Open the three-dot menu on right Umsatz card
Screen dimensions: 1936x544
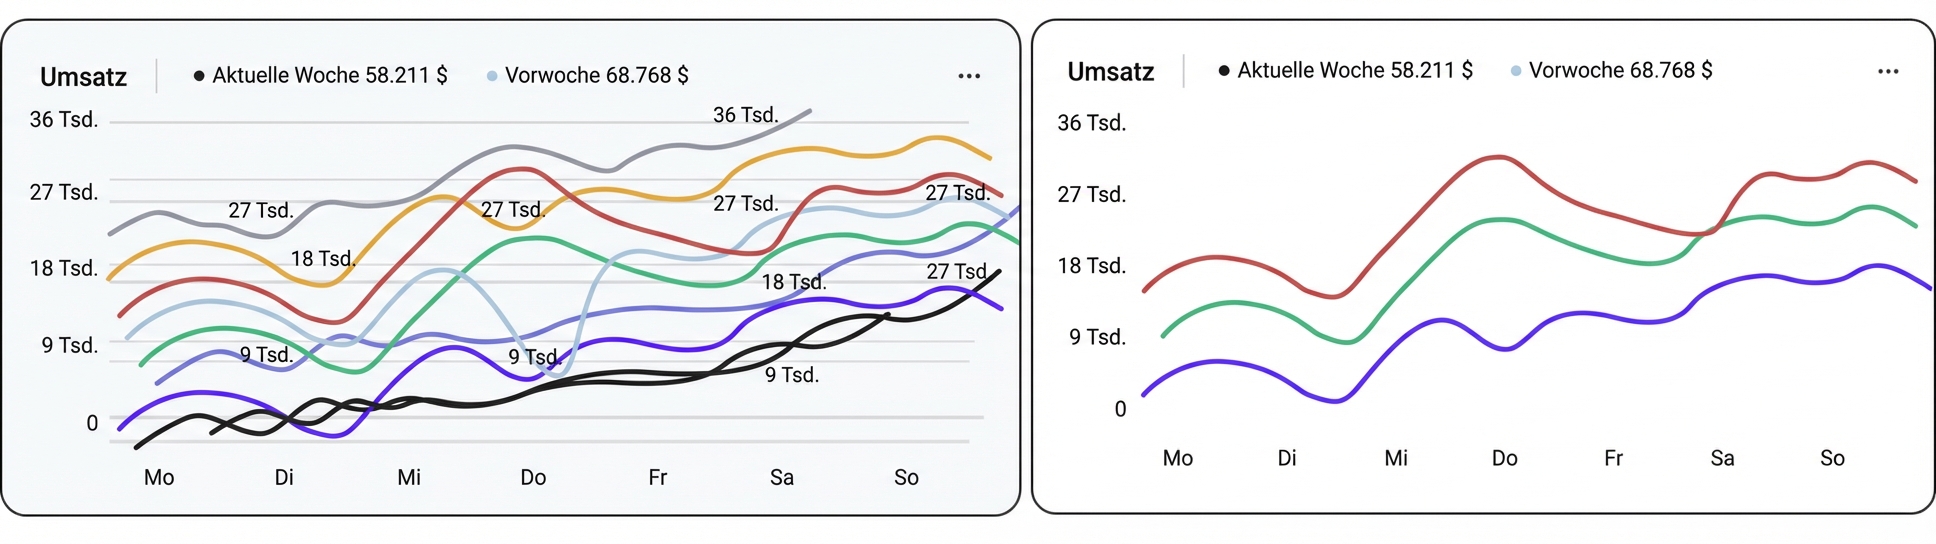(1887, 71)
